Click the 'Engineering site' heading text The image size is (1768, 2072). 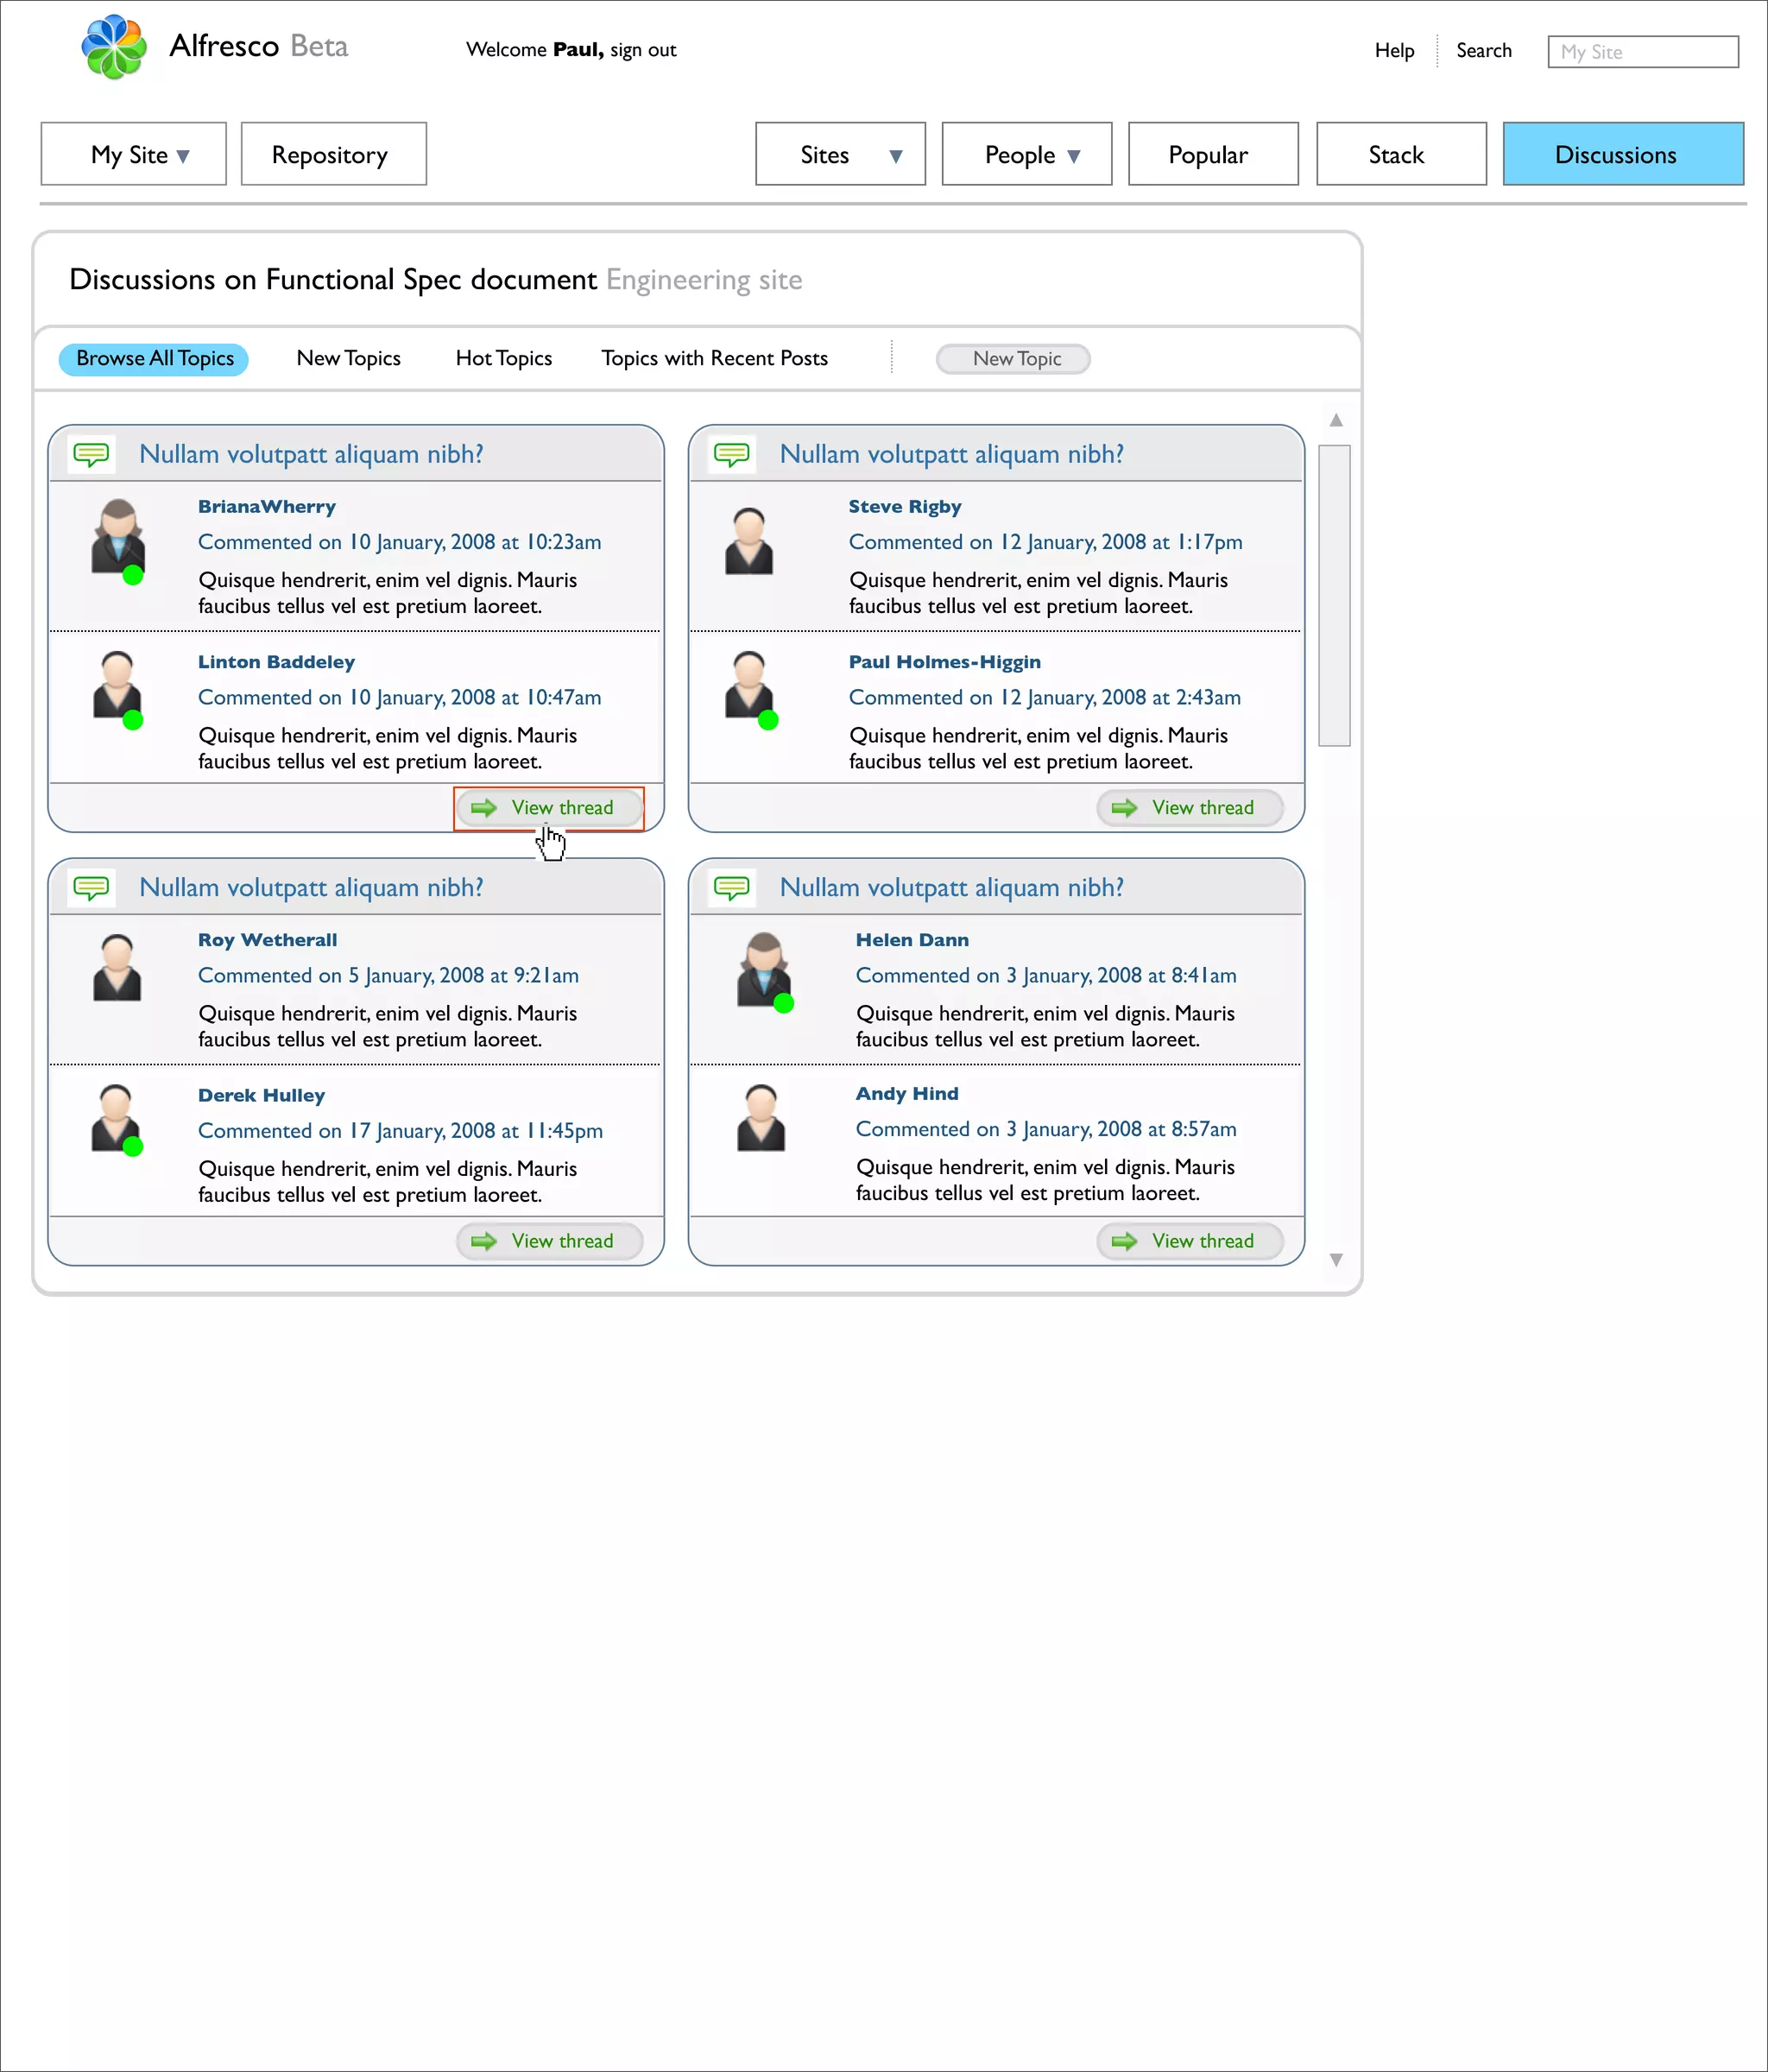(x=704, y=280)
